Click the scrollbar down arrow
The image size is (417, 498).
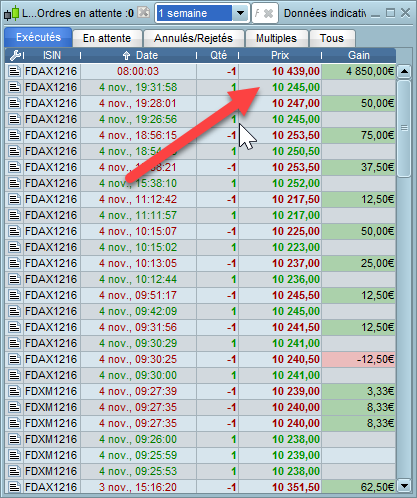[x=404, y=486]
